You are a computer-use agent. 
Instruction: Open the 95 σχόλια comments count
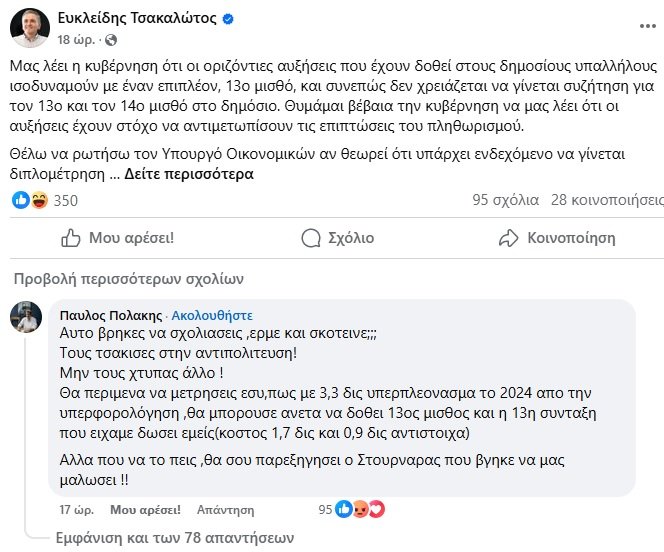pos(503,200)
